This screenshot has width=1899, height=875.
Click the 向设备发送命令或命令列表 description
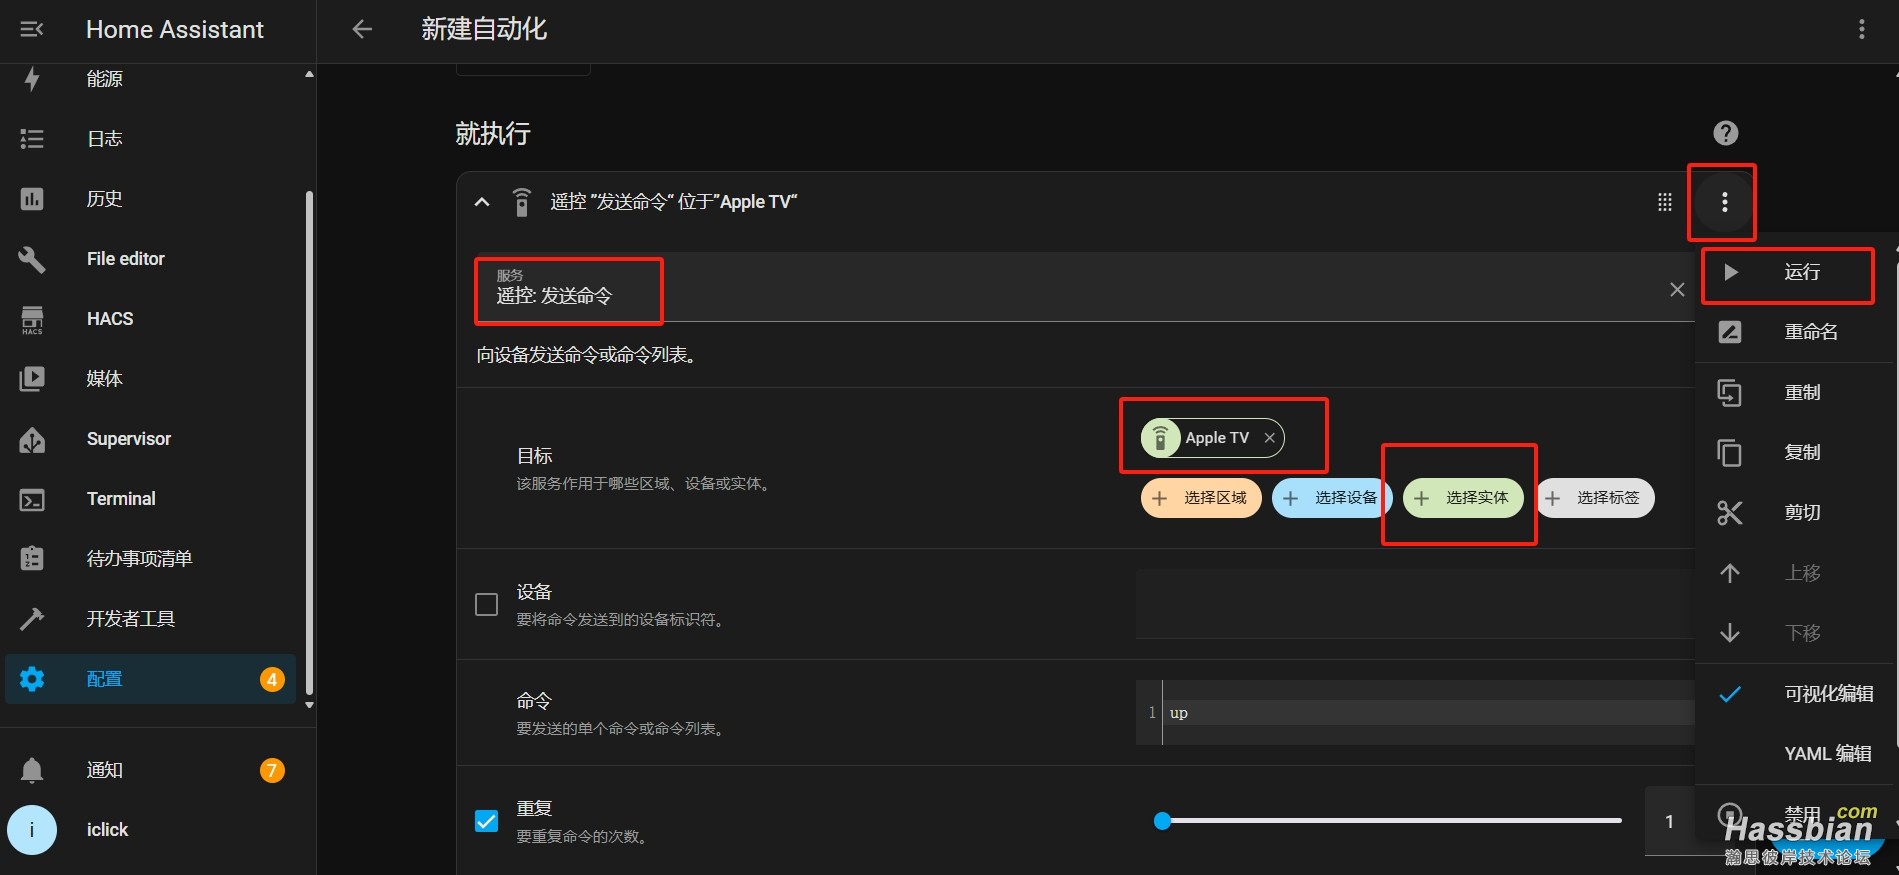pos(587,355)
